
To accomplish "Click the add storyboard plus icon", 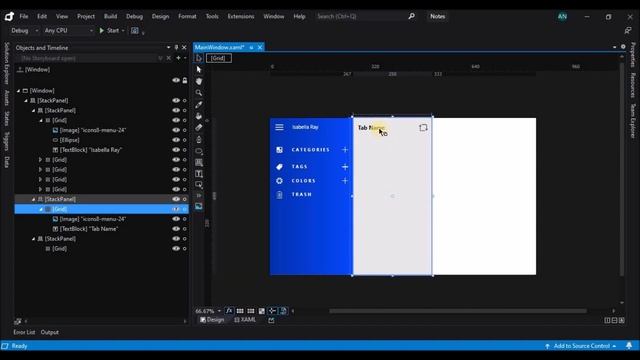I will [178, 58].
